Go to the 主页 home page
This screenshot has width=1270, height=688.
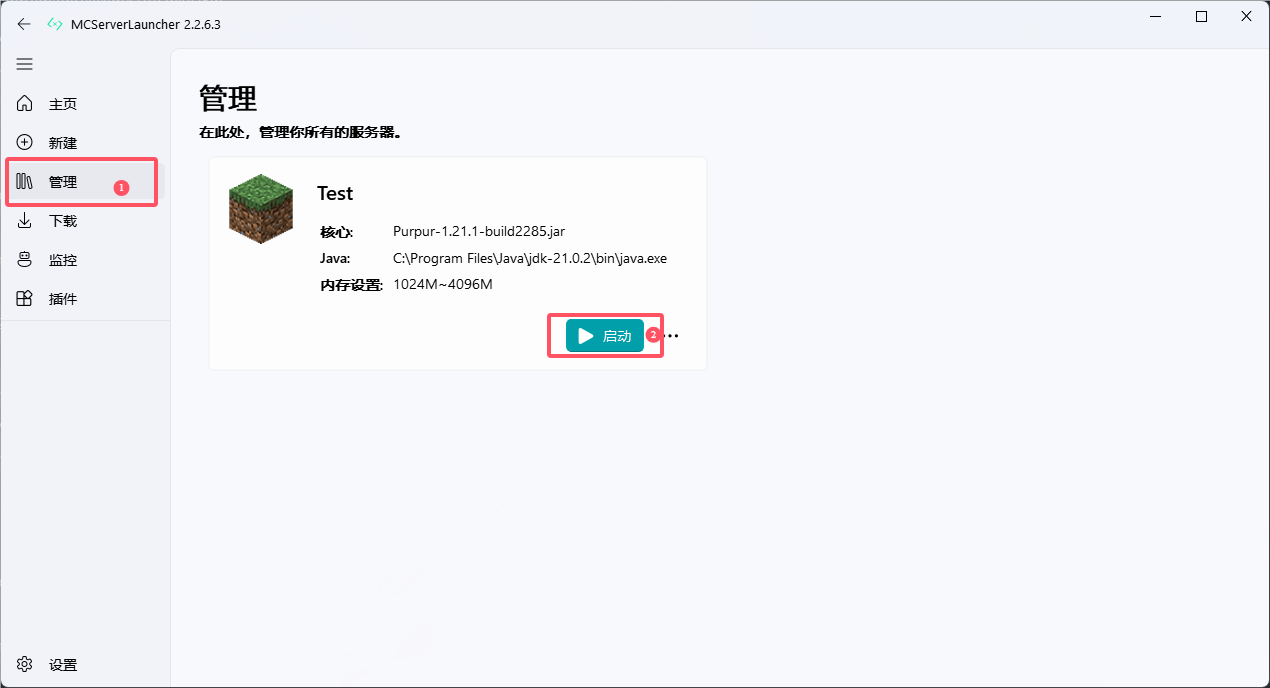[x=85, y=104]
